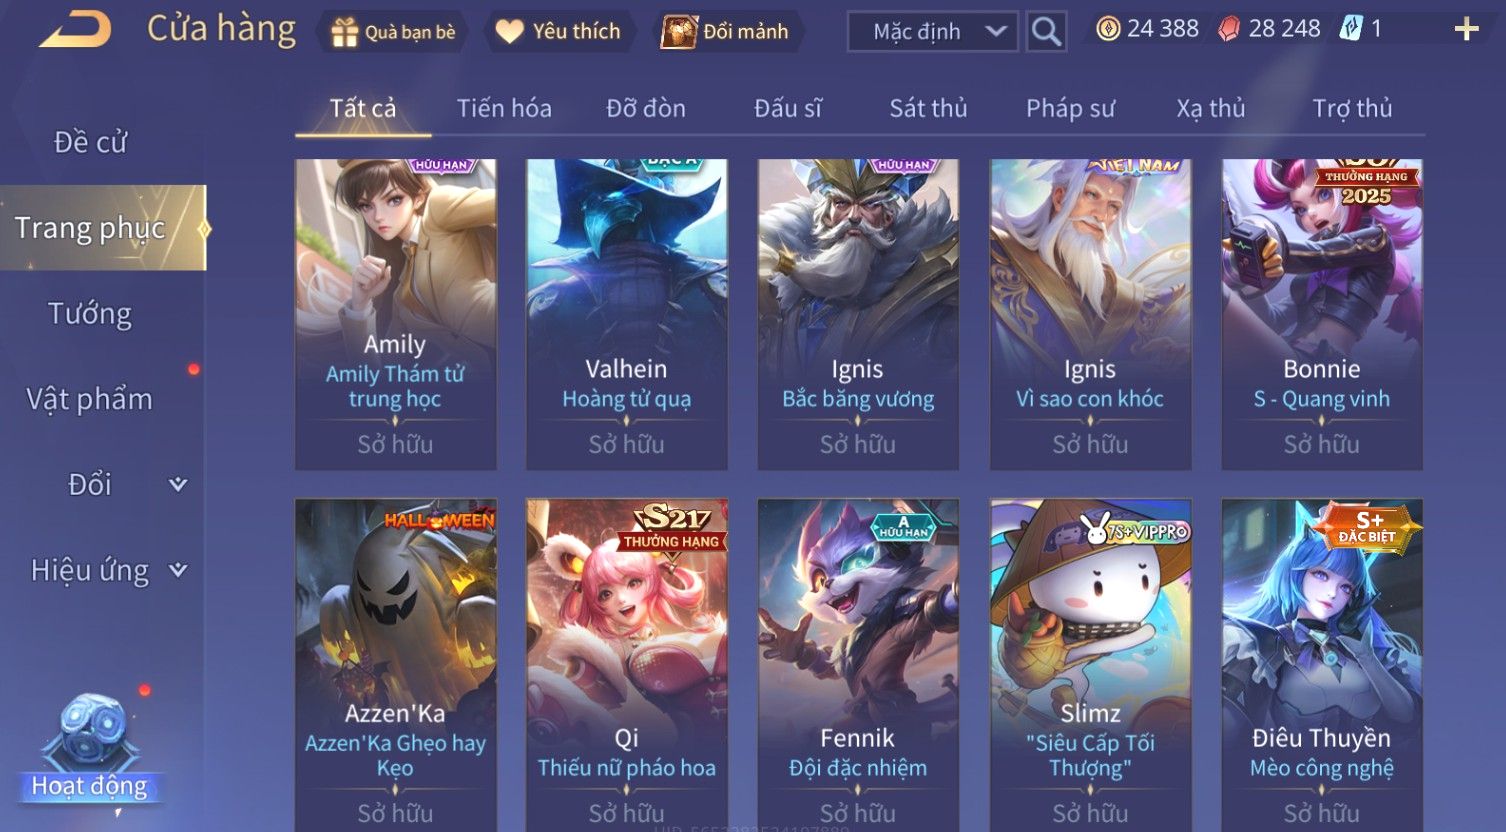
Task: Switch to the Pháp sư tab
Action: click(1070, 108)
